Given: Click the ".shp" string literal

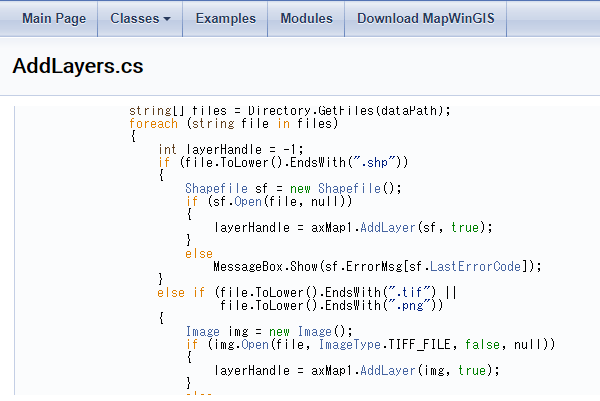Looking at the screenshot, I should coord(374,163).
